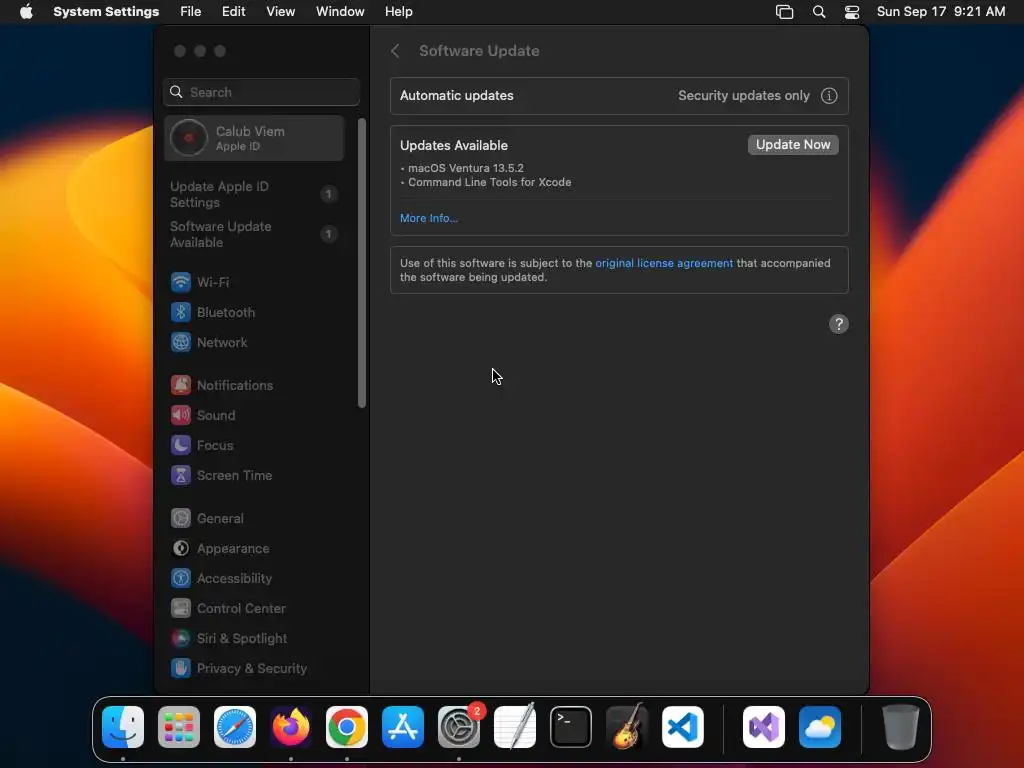Select Software Update Available sidebar item
Screen dimensions: 1024x768
tap(253, 234)
